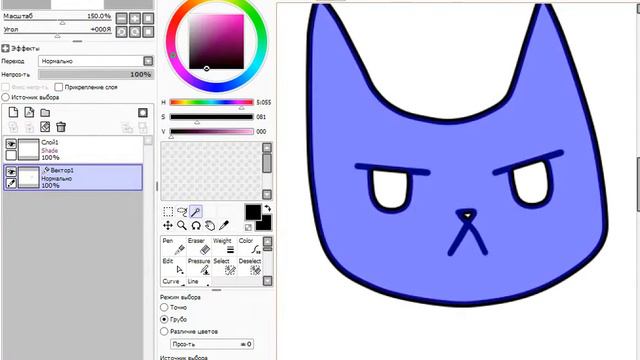Choose the Eraser vector tool
The height and width of the screenshot is (360, 640).
[199, 246]
